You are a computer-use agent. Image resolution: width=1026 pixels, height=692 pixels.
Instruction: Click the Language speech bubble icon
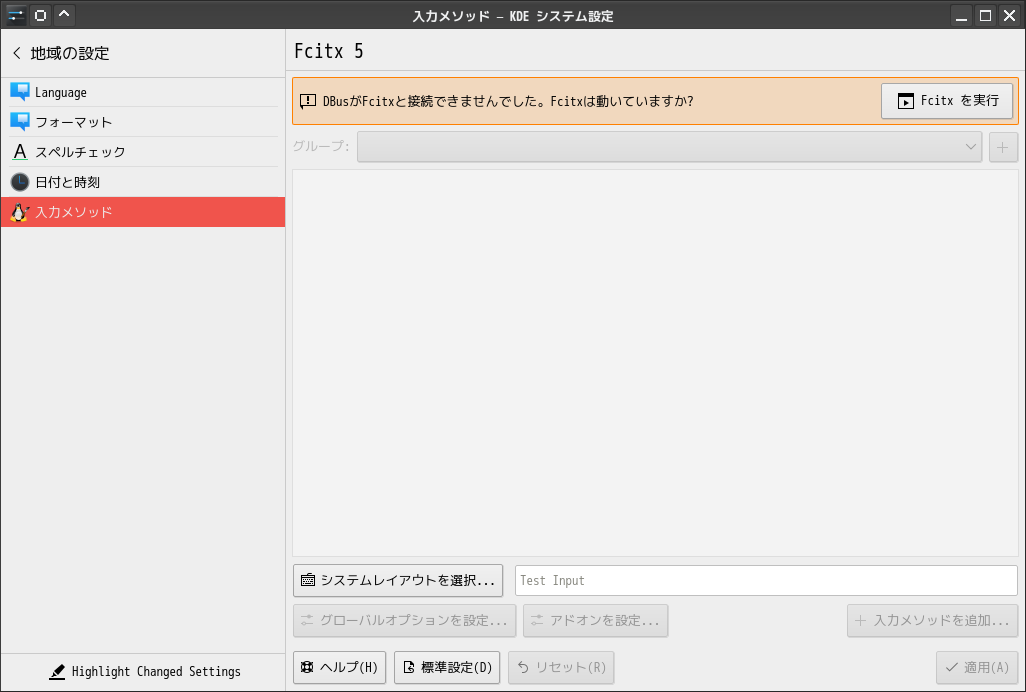click(x=20, y=92)
